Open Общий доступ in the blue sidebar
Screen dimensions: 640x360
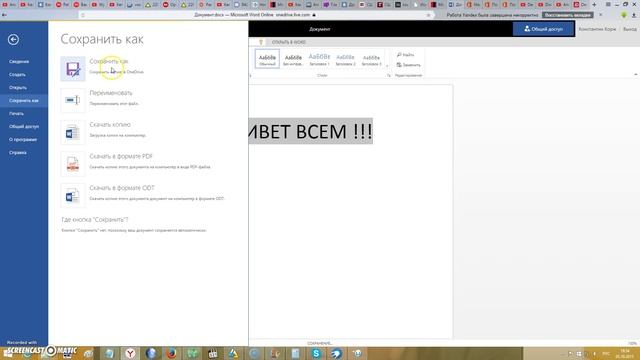(x=24, y=127)
